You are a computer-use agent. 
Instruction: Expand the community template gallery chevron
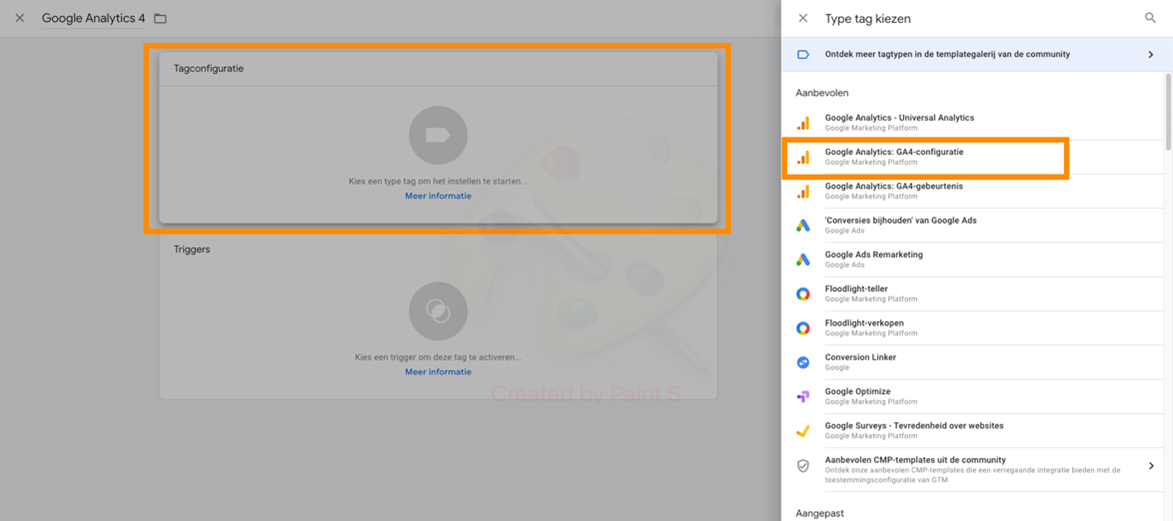pos(1151,55)
